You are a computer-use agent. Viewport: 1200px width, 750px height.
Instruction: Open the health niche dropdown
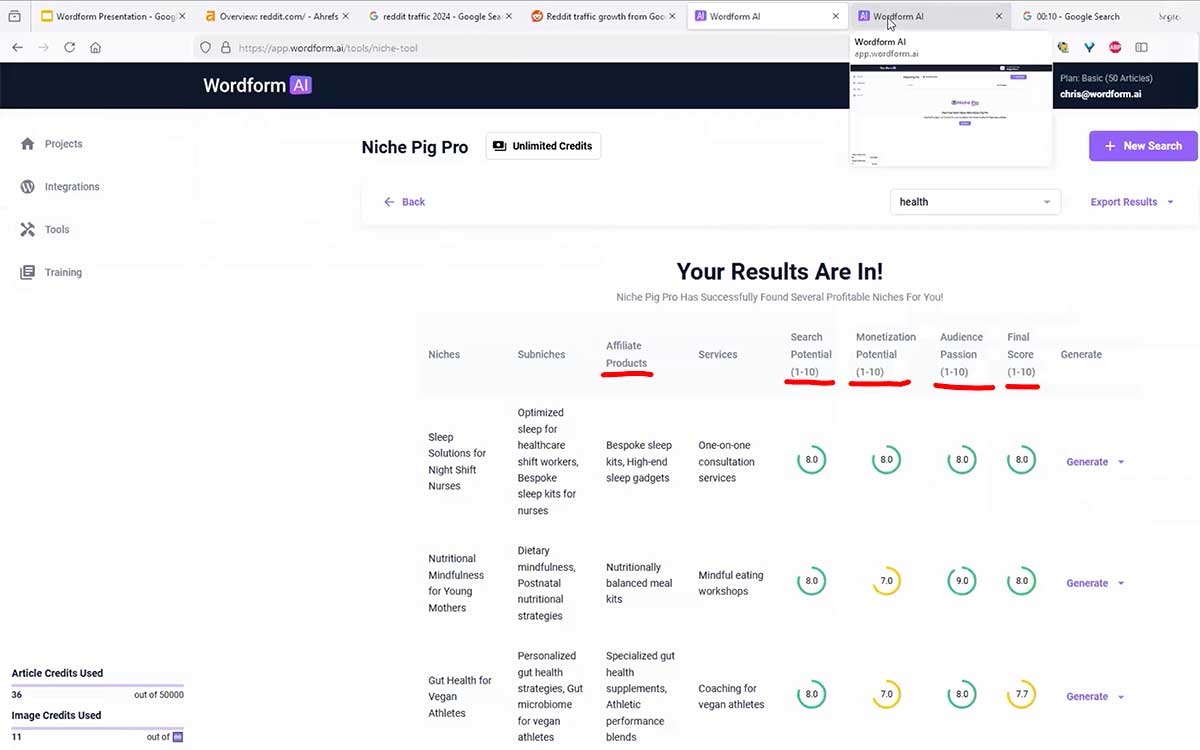click(975, 201)
